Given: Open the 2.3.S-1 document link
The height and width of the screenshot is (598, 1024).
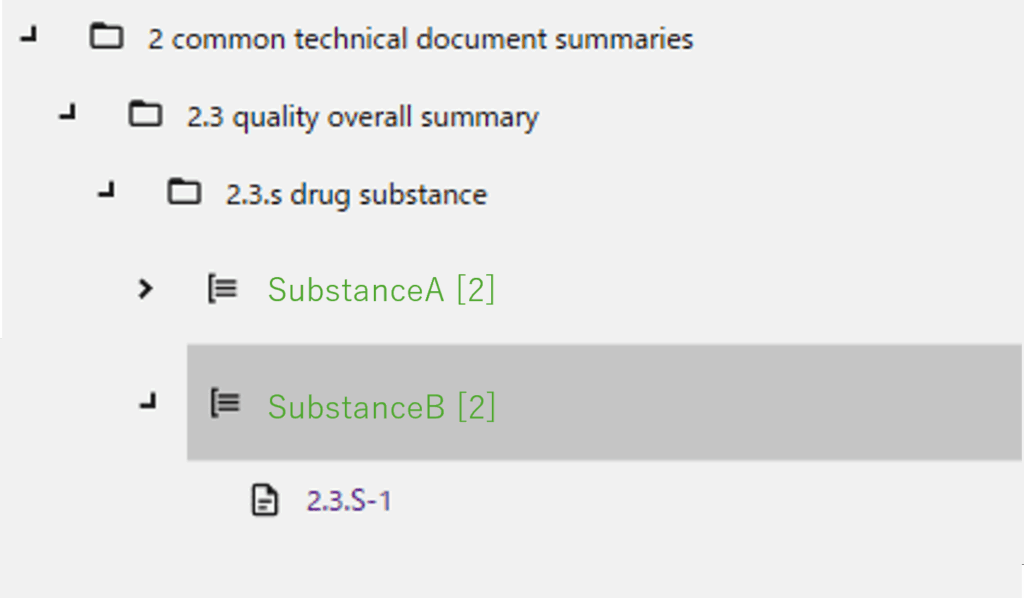Looking at the screenshot, I should pos(349,500).
